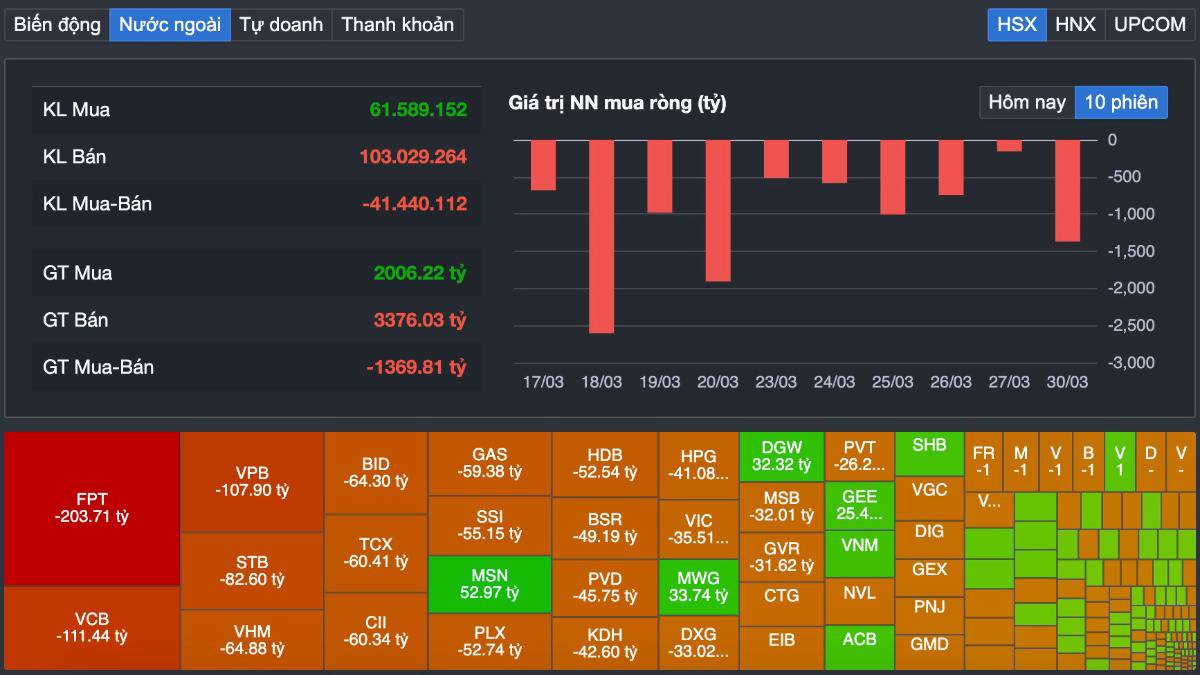The width and height of the screenshot is (1200, 675).
Task: Open the VCB -111.44 tỷ tile
Action: 92,628
